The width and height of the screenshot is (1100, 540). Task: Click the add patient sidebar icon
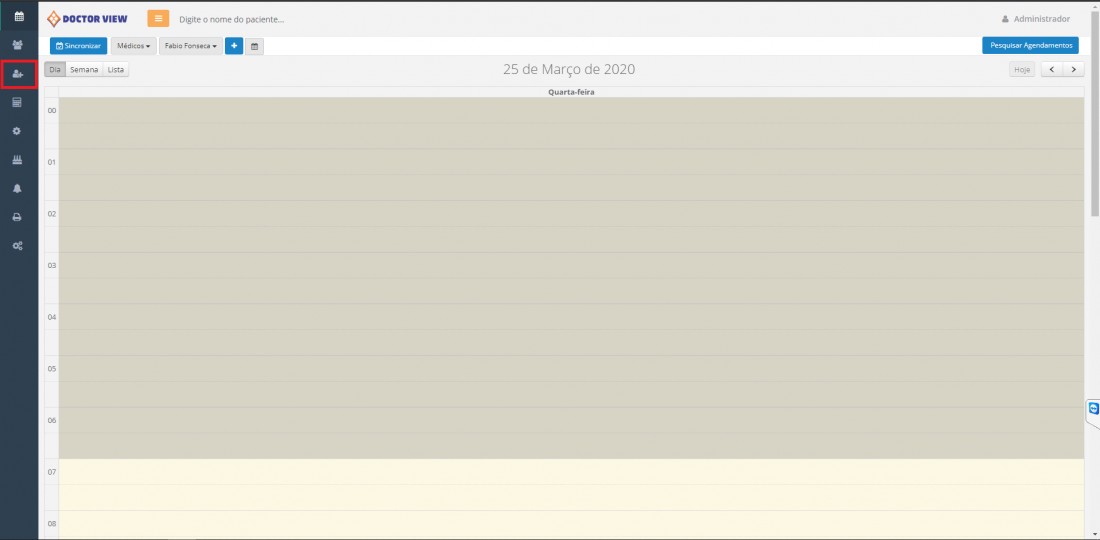(18, 74)
